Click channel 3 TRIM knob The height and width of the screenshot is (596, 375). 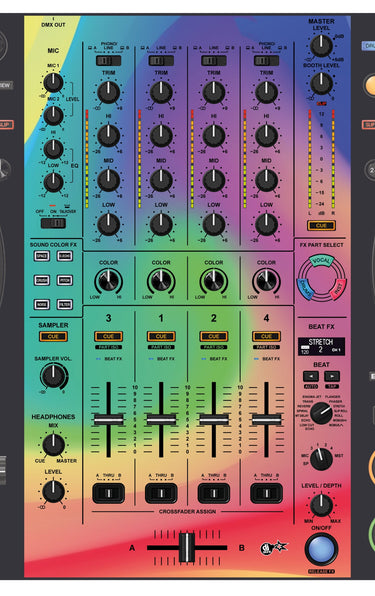[x=109, y=92]
